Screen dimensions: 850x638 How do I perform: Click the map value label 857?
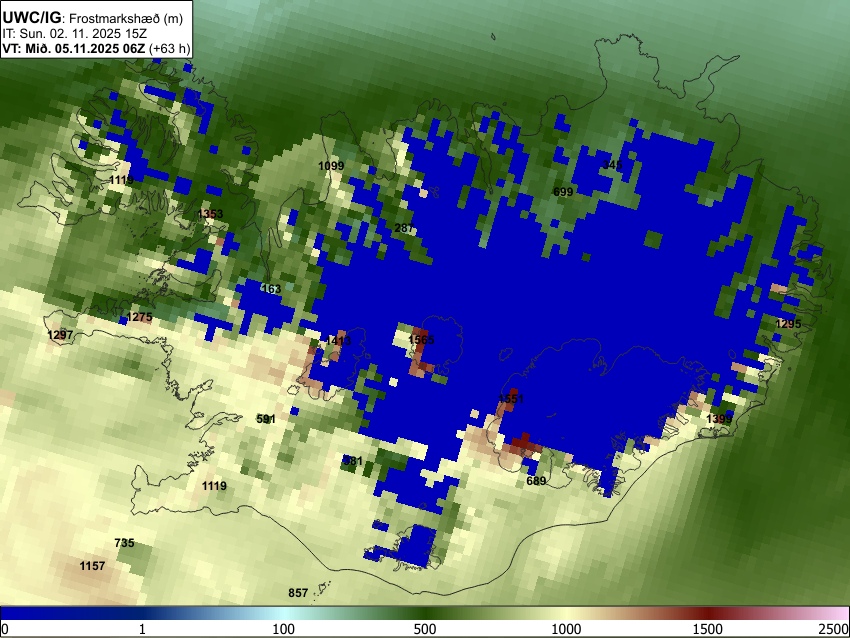(298, 593)
